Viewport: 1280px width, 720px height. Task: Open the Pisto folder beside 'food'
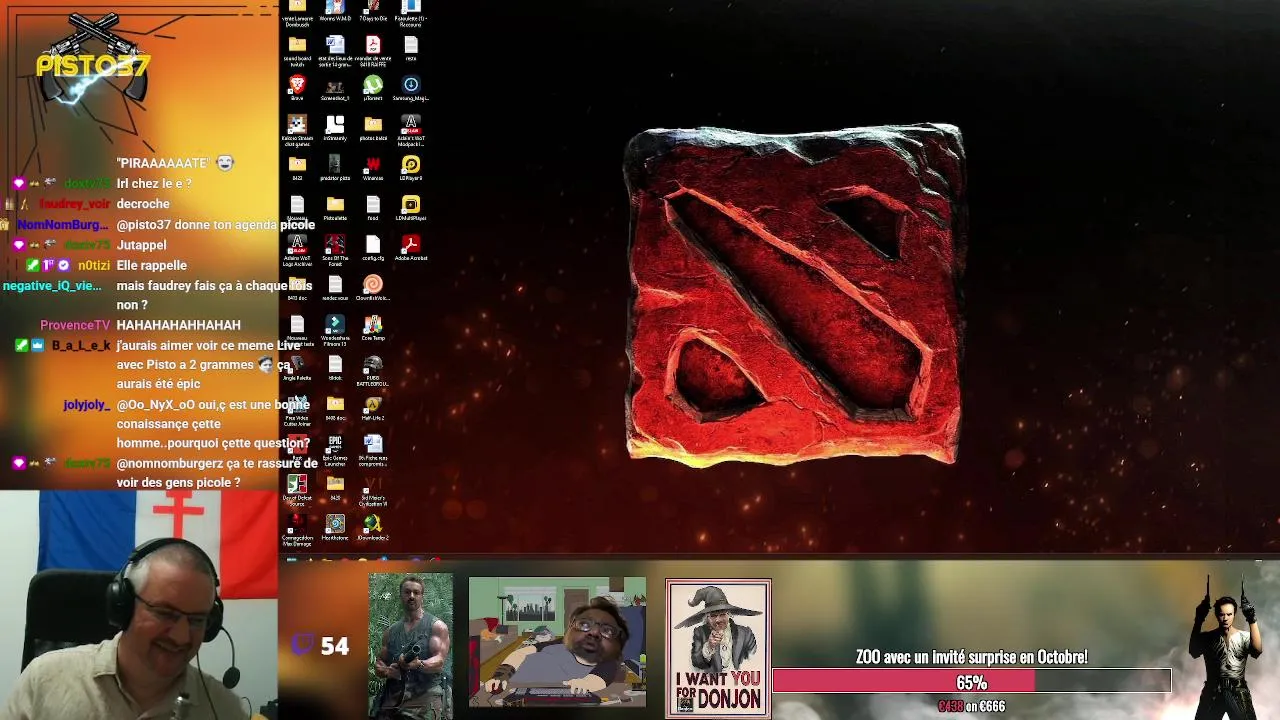tap(335, 209)
